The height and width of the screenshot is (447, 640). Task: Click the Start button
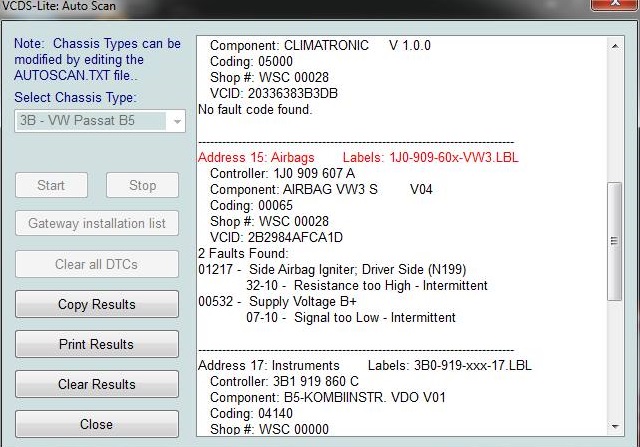51,185
